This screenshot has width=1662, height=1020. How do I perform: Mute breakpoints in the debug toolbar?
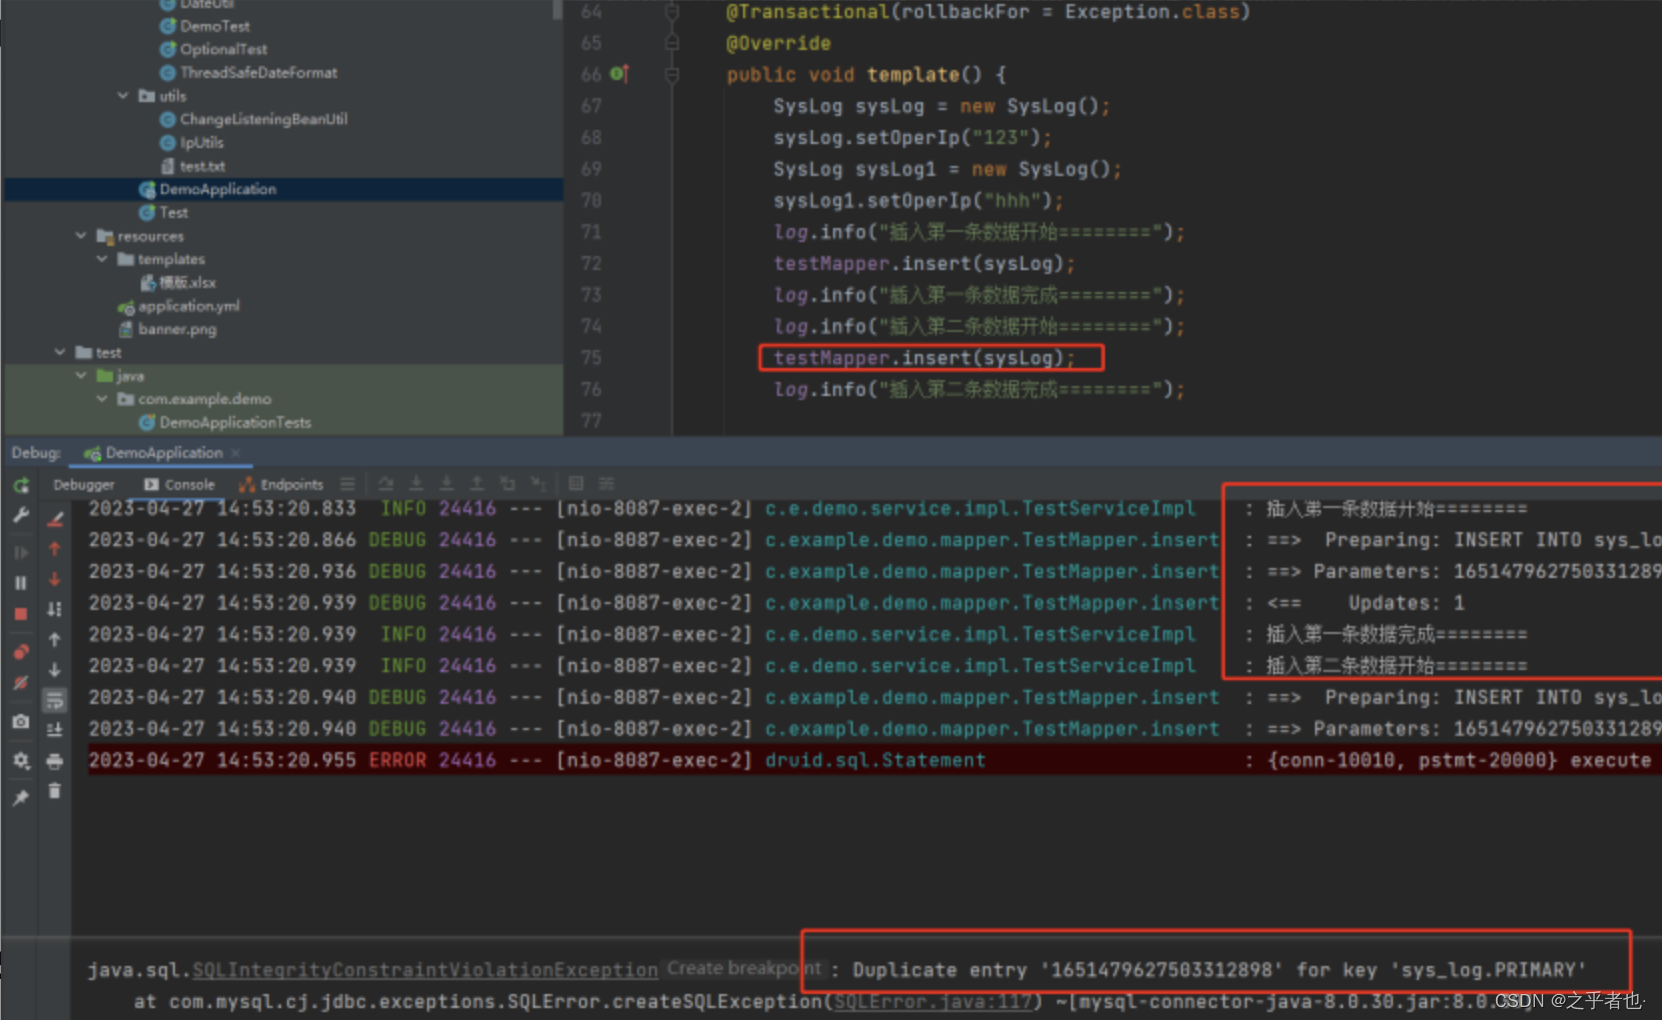[20, 683]
